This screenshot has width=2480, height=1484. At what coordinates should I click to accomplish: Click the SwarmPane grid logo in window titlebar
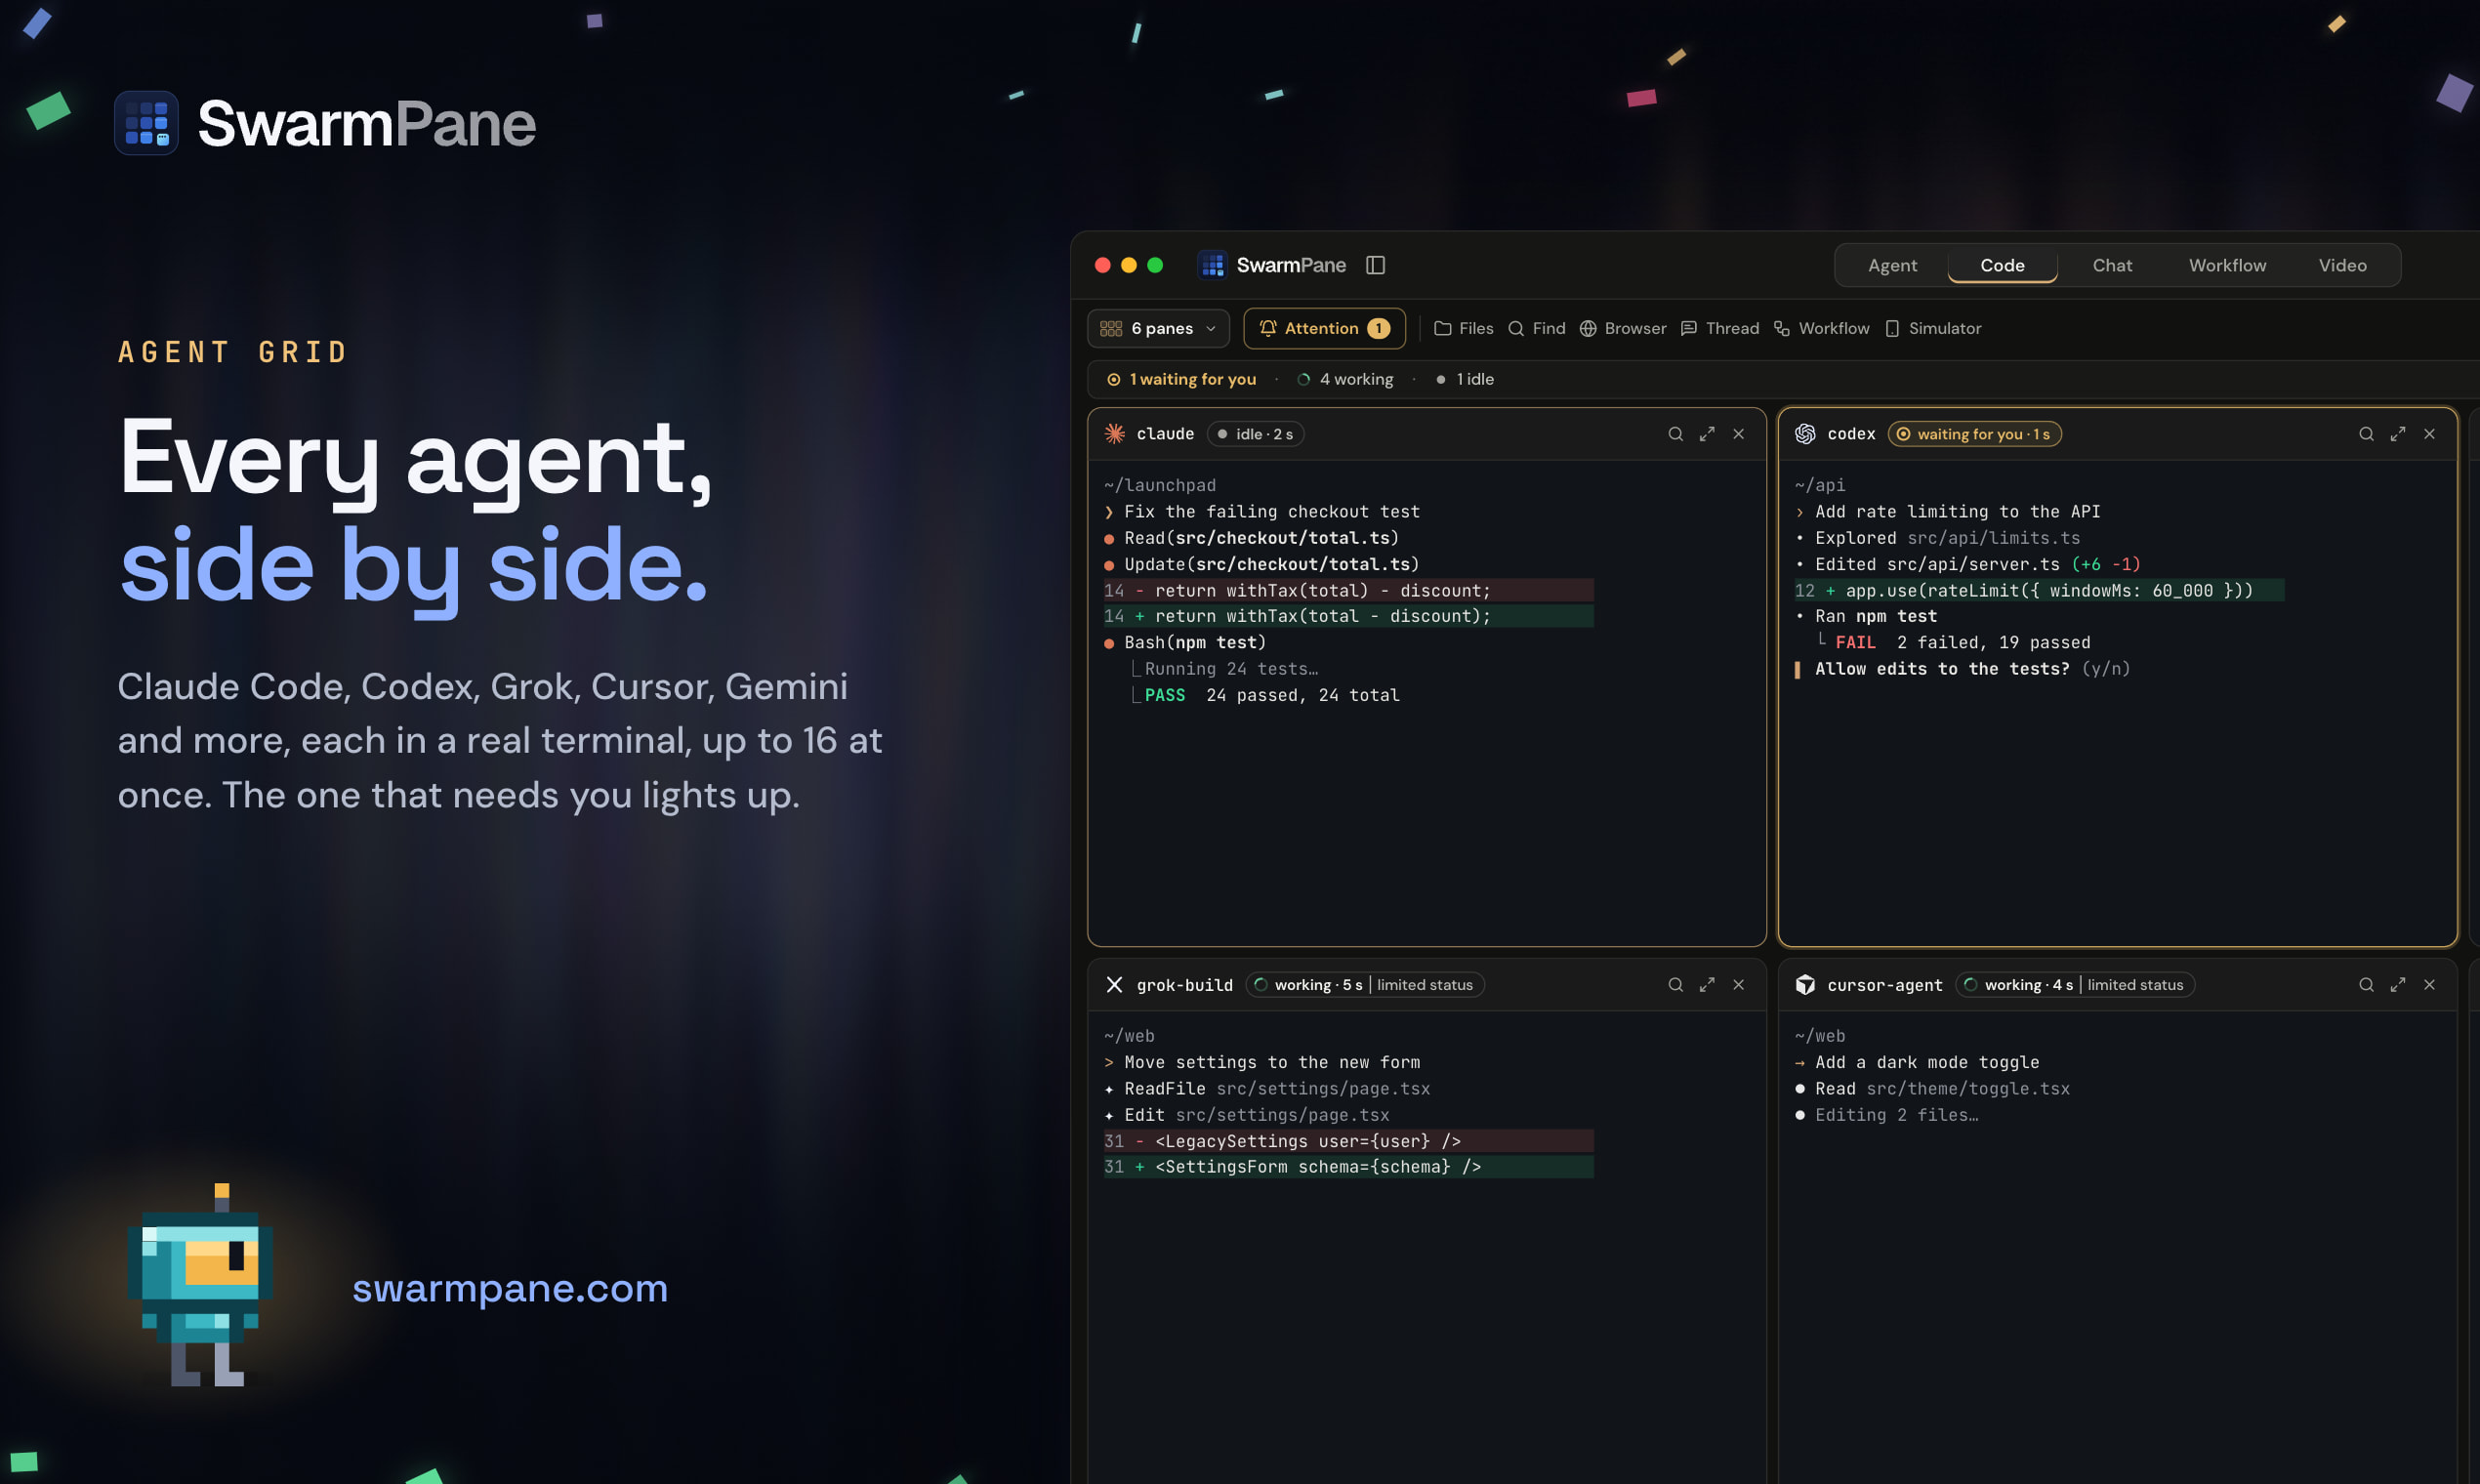(1212, 265)
